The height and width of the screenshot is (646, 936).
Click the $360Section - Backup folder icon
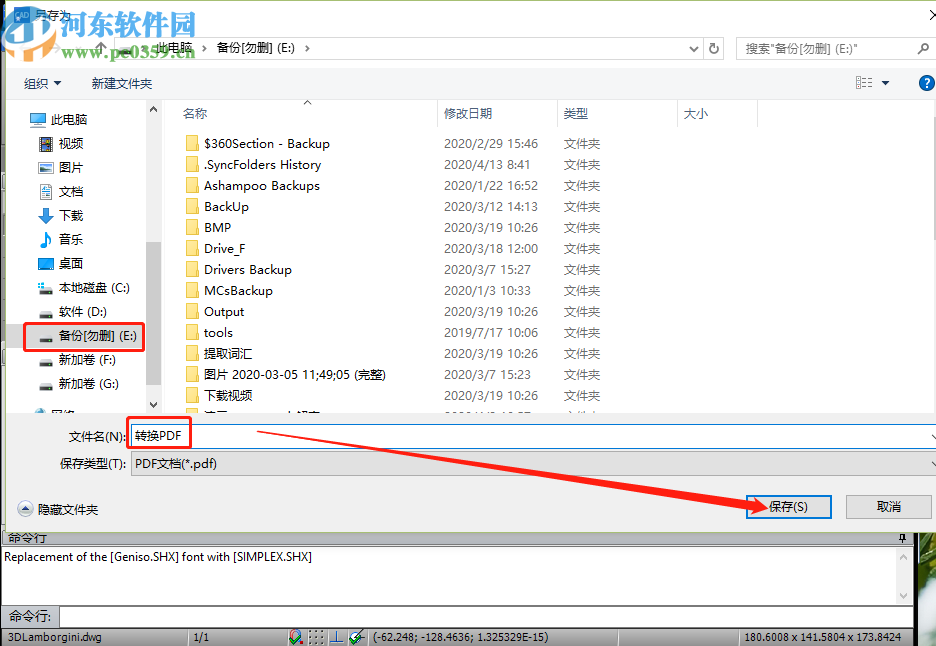192,143
